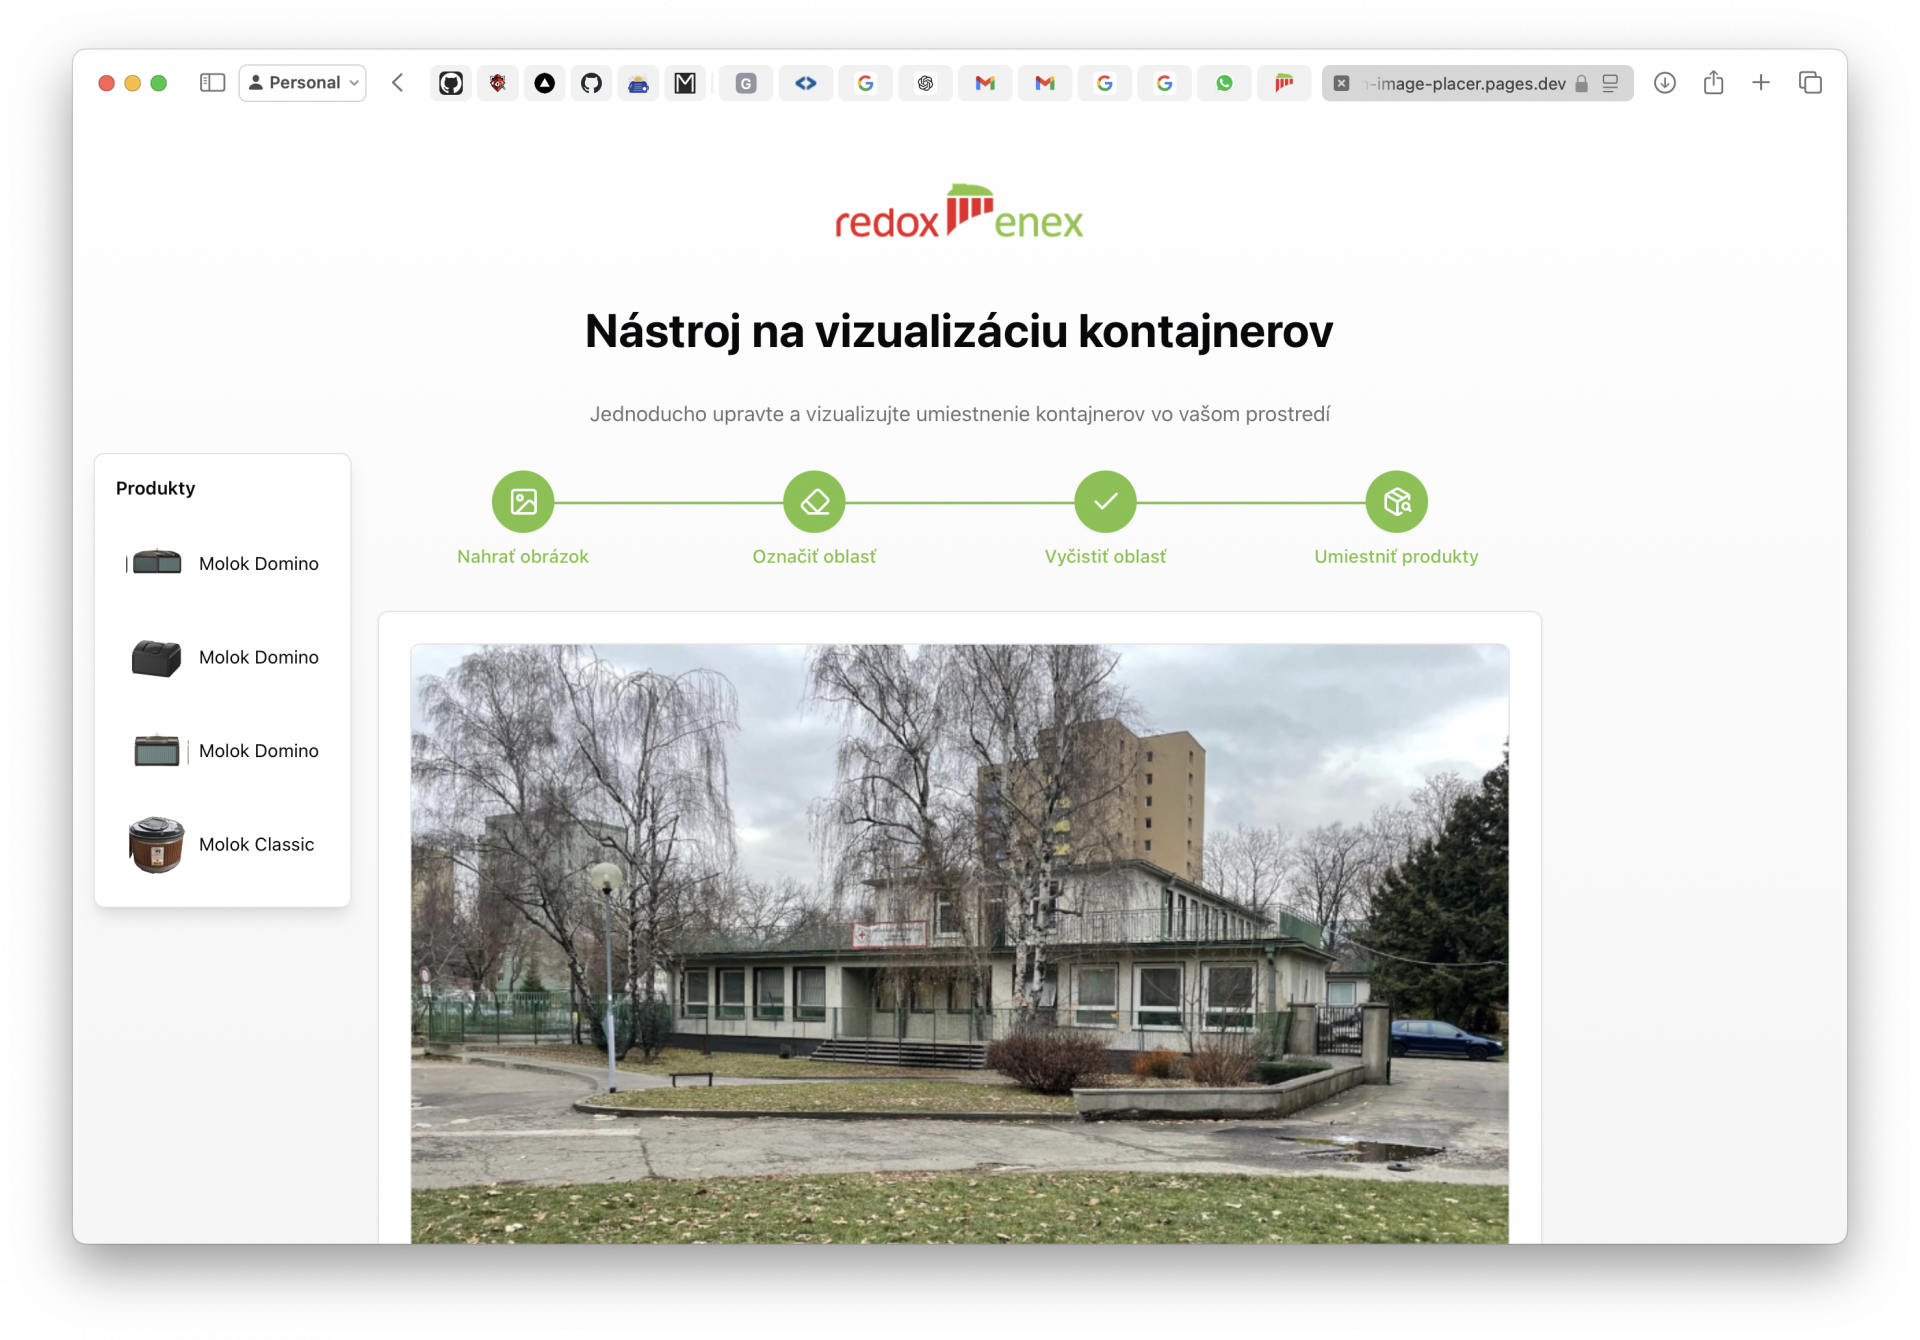Show Safari sidebar with the sidebar icon
This screenshot has height=1340, width=1920.
(x=212, y=83)
